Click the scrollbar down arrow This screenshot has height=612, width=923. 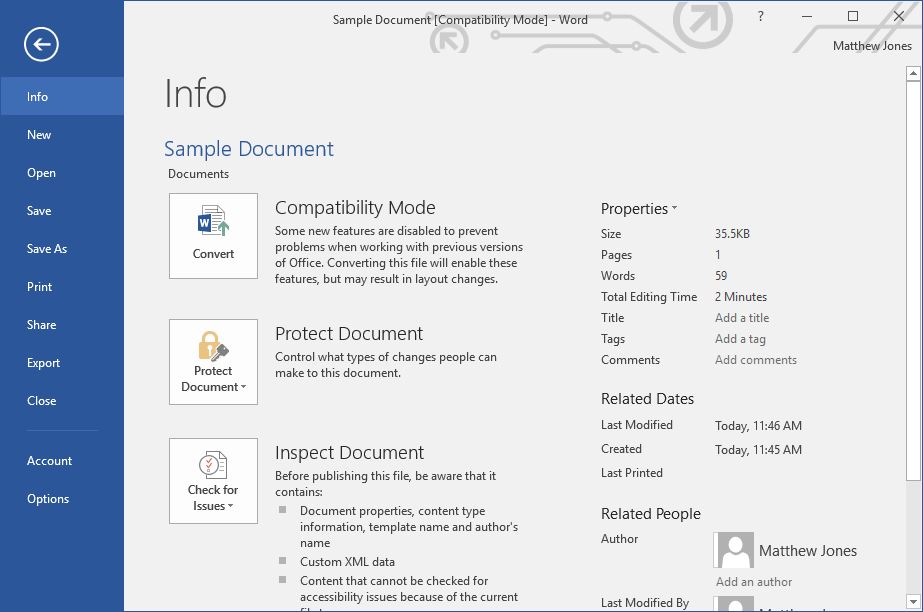point(913,601)
